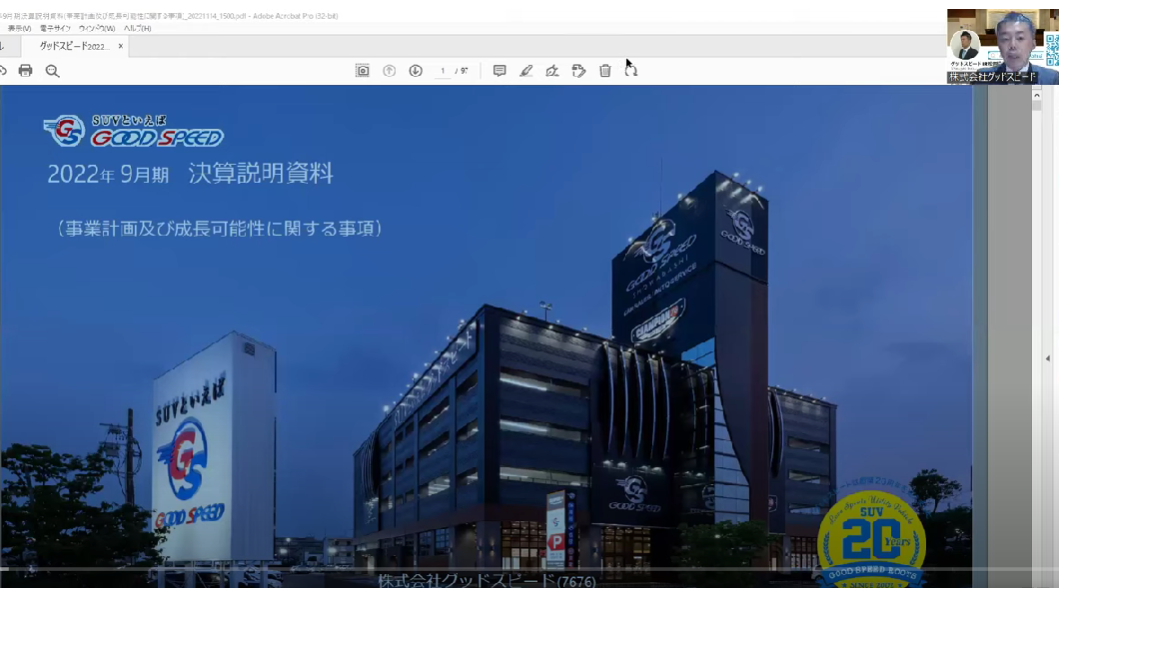Image resolution: width=1152 pixels, height=648 pixels.
Task: Click the 株式会社グッドスピード webcam caption
Action: point(992,76)
